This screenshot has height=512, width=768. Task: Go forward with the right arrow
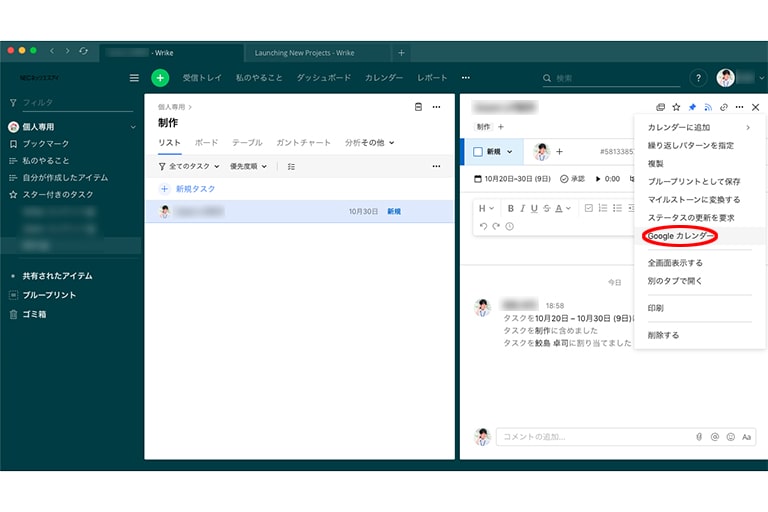pos(68,51)
